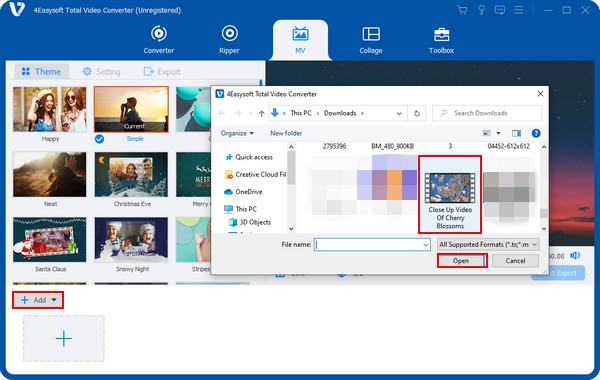Image resolution: width=600 pixels, height=380 pixels.
Task: Select Quick access in navigation pane
Action: click(x=249, y=157)
